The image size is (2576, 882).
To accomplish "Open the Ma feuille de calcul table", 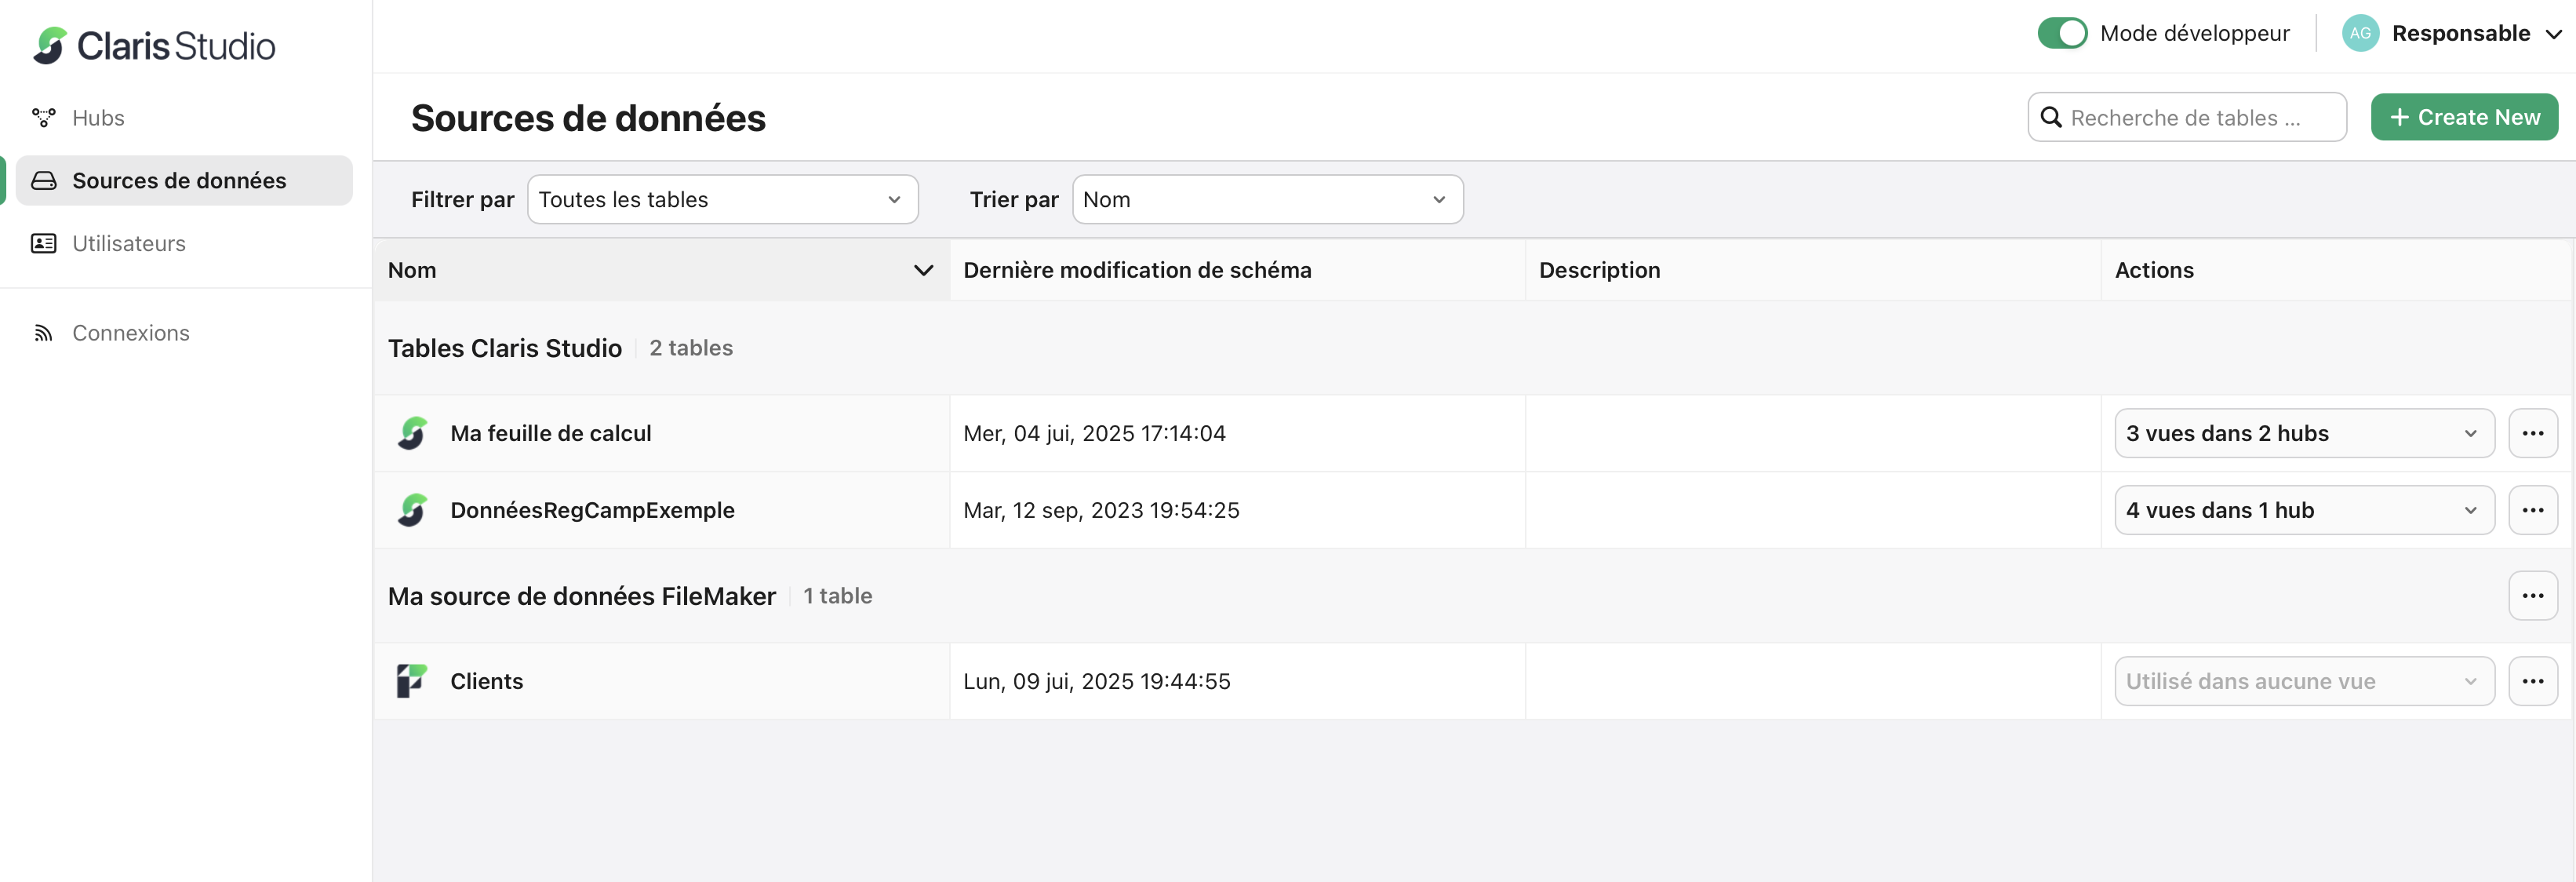I will [x=550, y=433].
